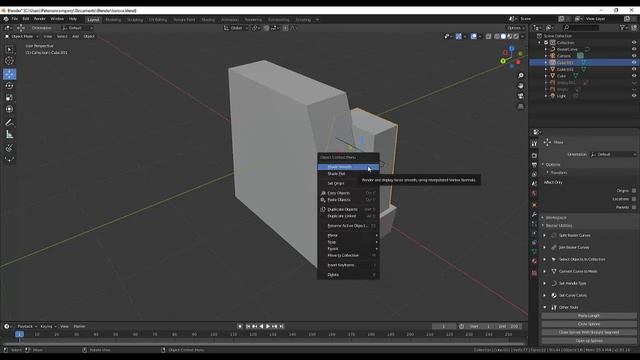640x360 pixels.
Task: Collapse the Other Tools section
Action: tap(544, 307)
